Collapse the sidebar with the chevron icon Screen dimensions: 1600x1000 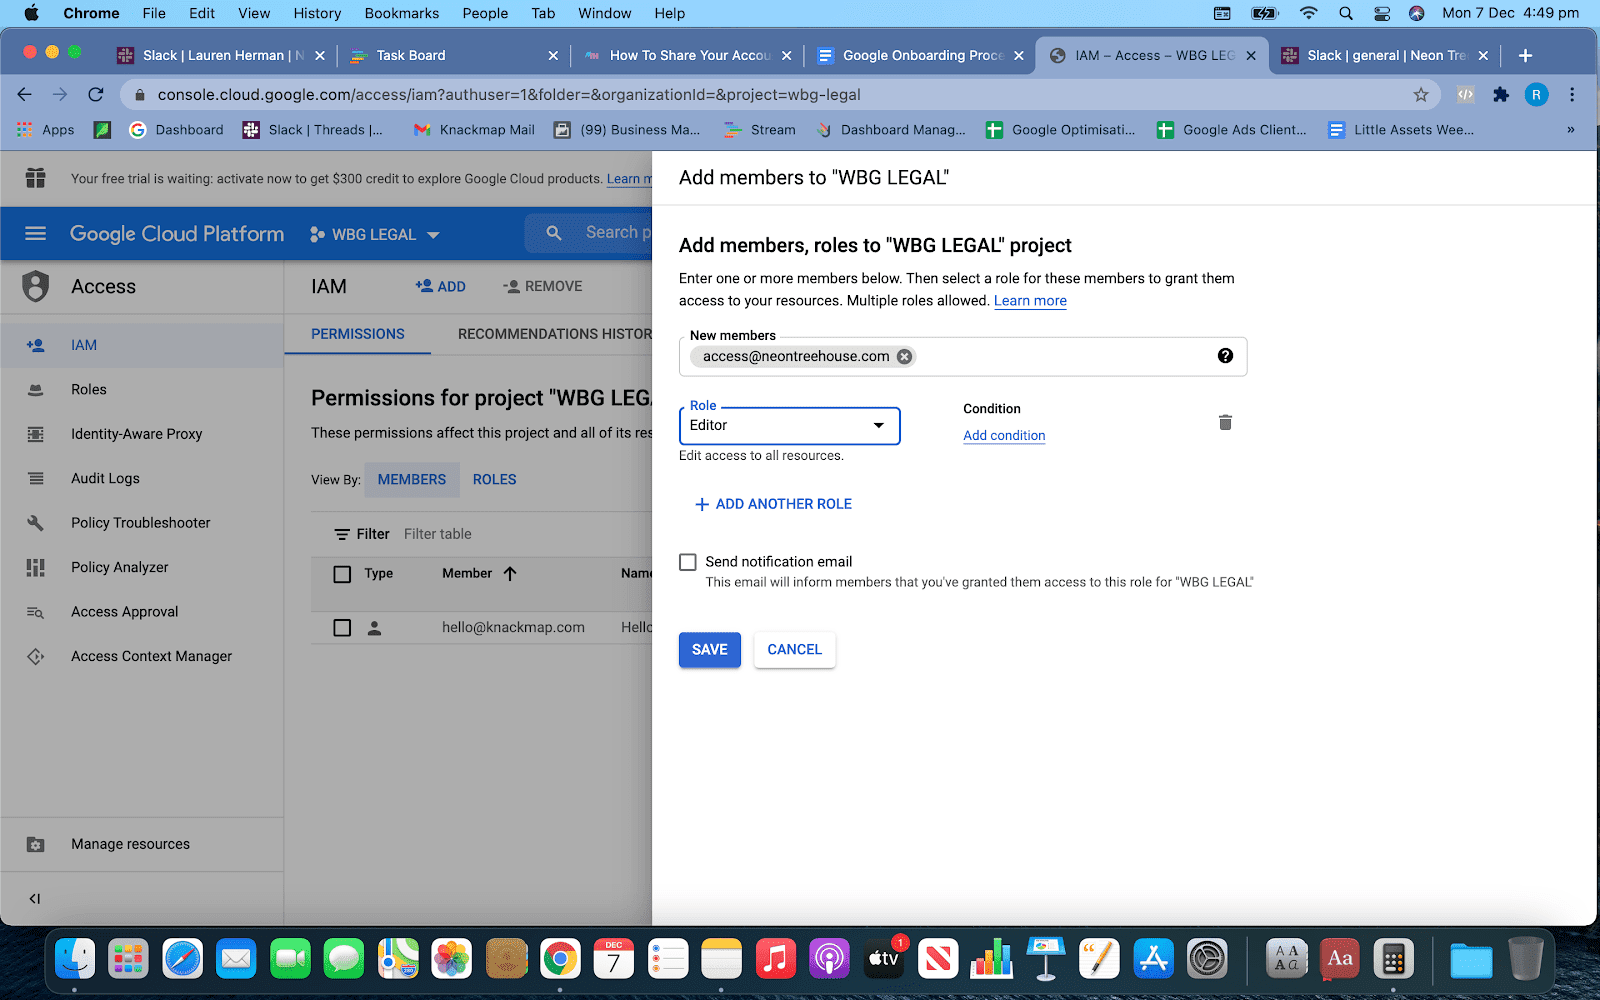tap(35, 898)
